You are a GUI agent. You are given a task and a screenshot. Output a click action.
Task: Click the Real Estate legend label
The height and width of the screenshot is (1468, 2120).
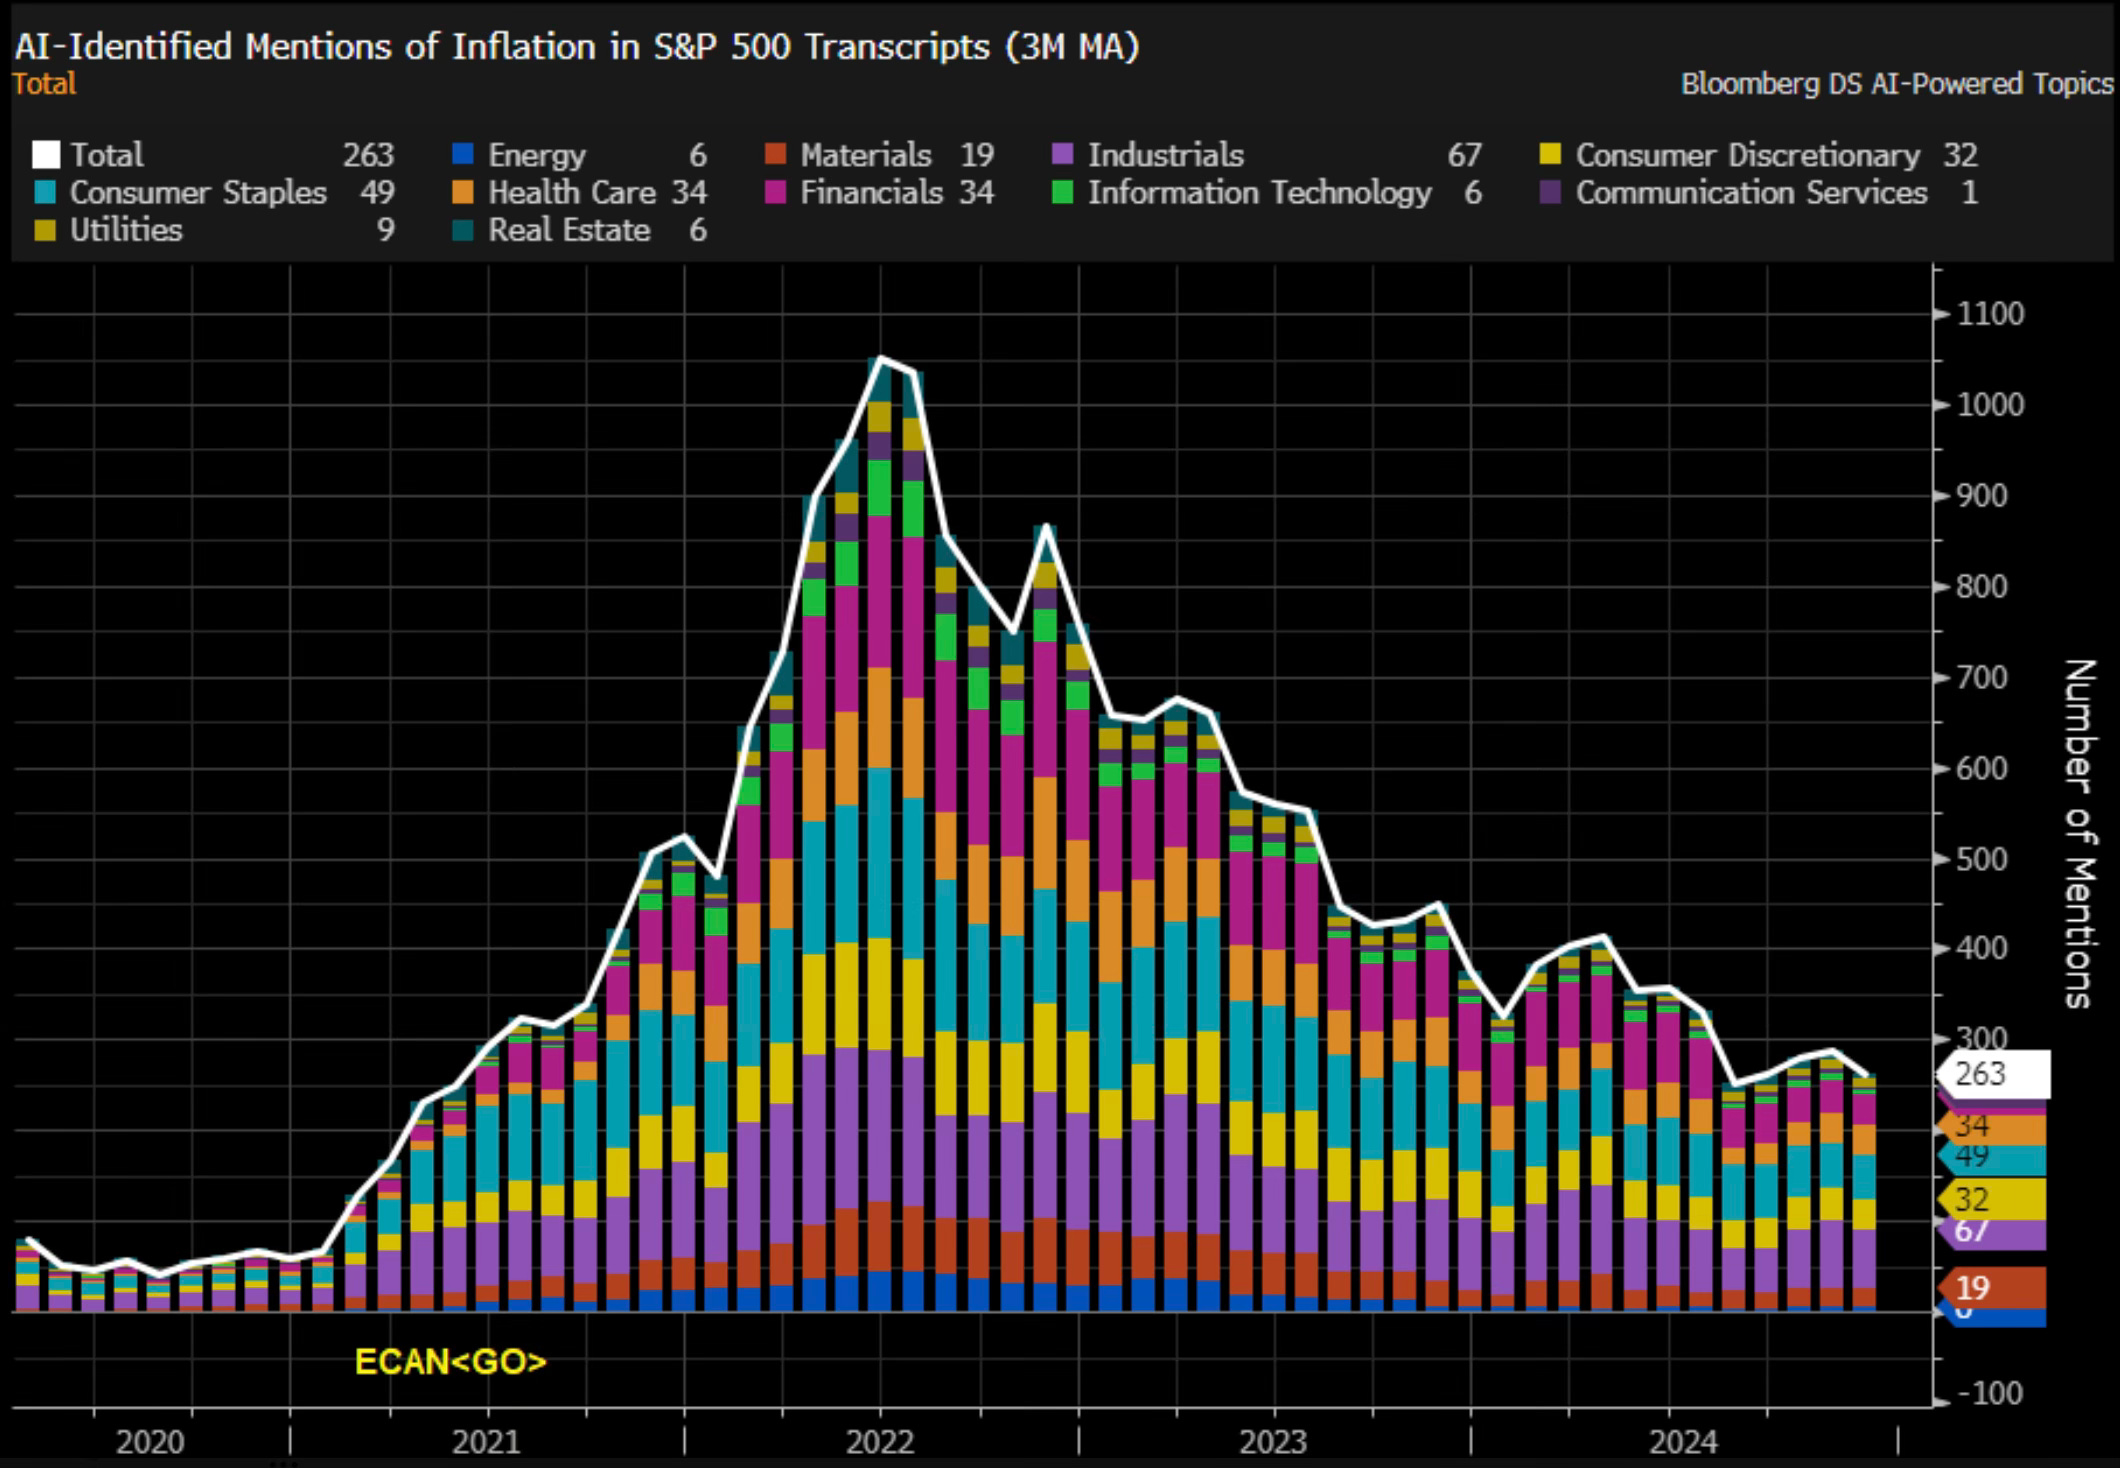tap(568, 230)
